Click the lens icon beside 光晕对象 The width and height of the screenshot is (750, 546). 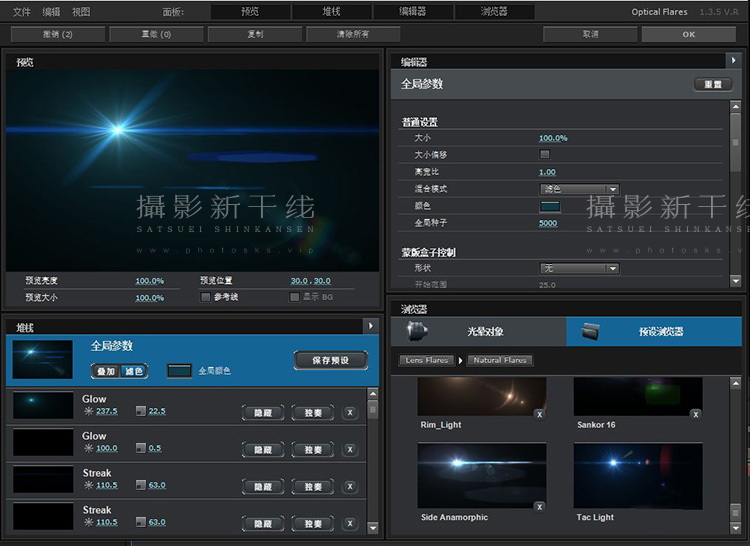[x=417, y=331]
